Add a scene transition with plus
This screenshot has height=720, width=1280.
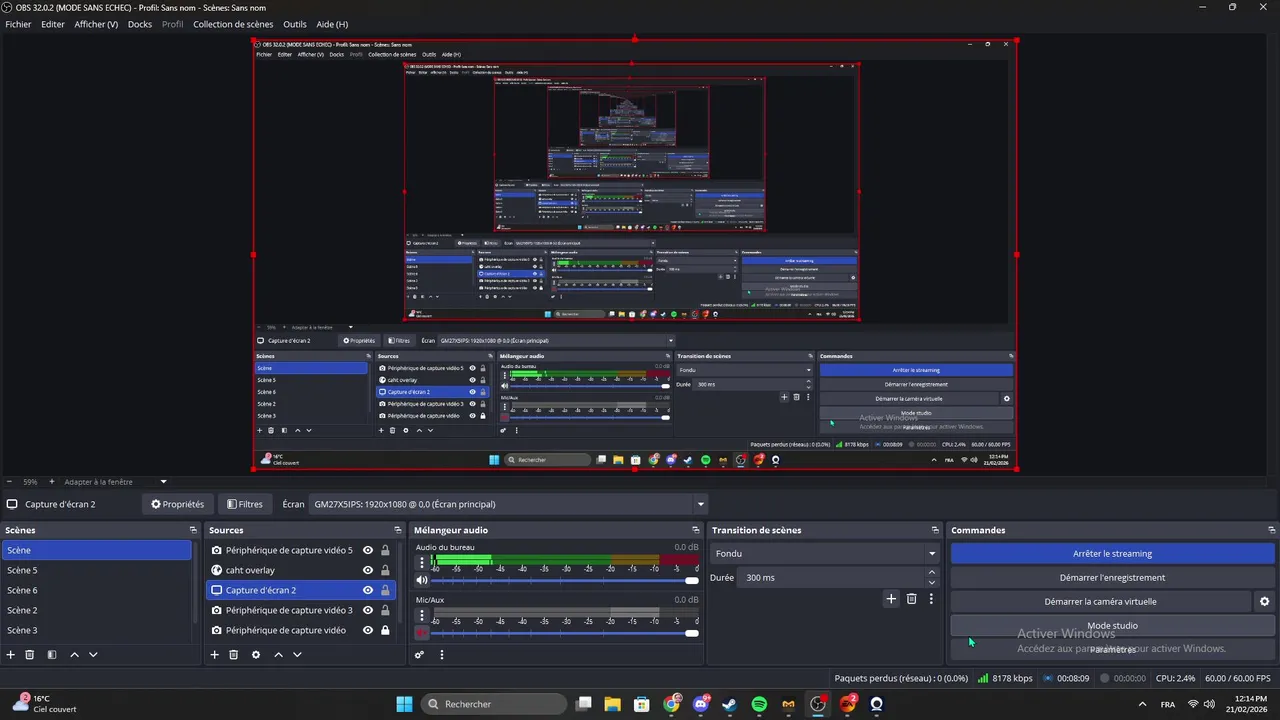891,599
